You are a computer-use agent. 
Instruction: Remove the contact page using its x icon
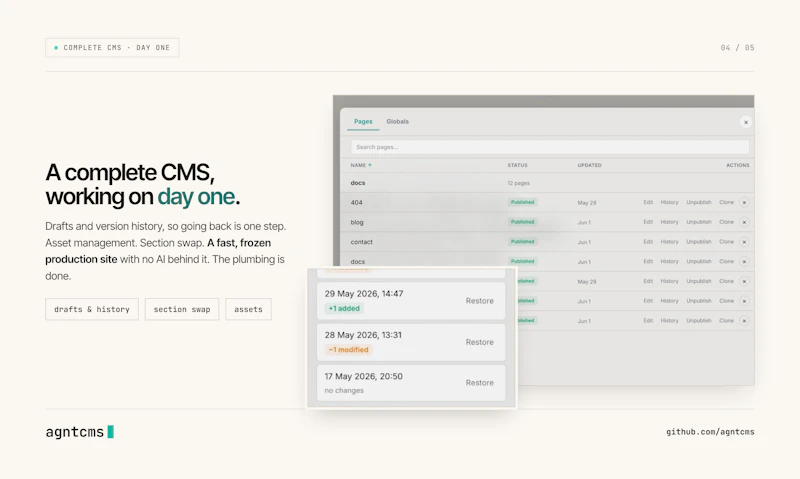coord(744,242)
